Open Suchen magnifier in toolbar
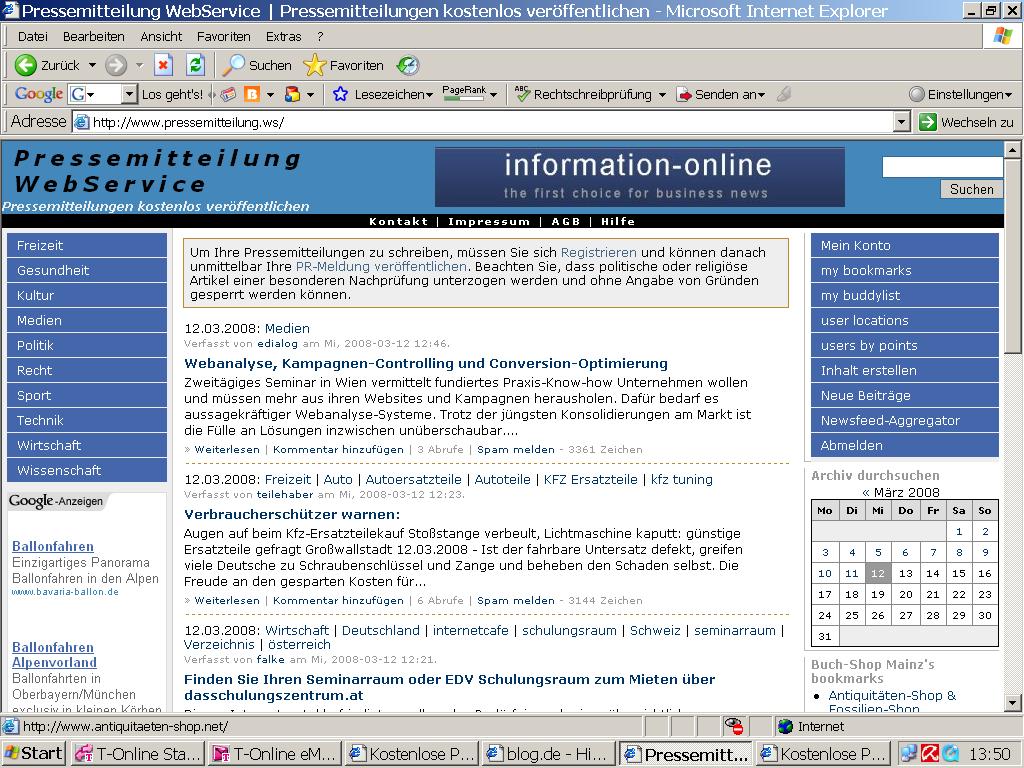Screen dimensions: 1024x768 232,65
